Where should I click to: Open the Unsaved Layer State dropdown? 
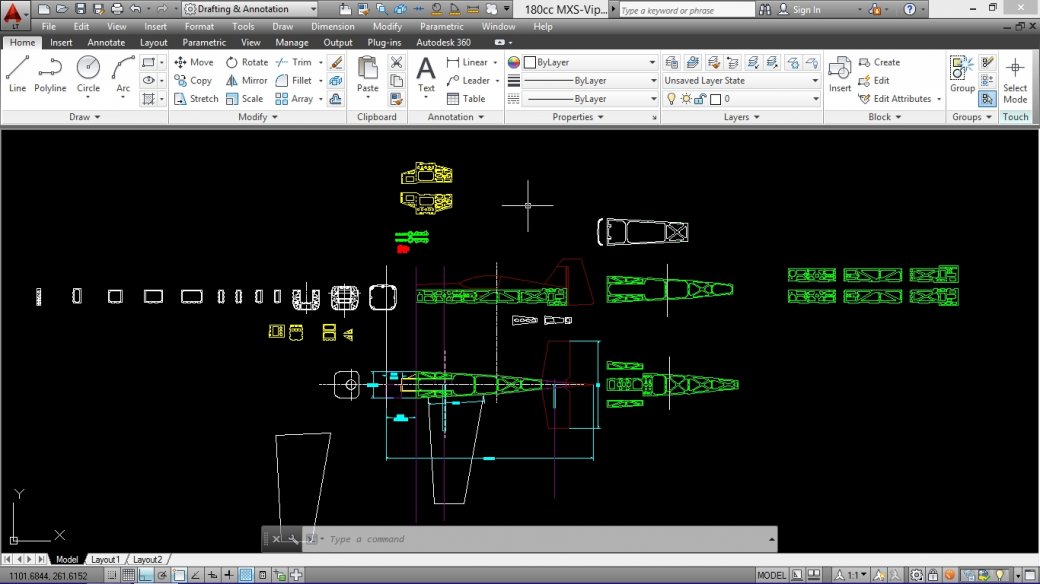[740, 80]
